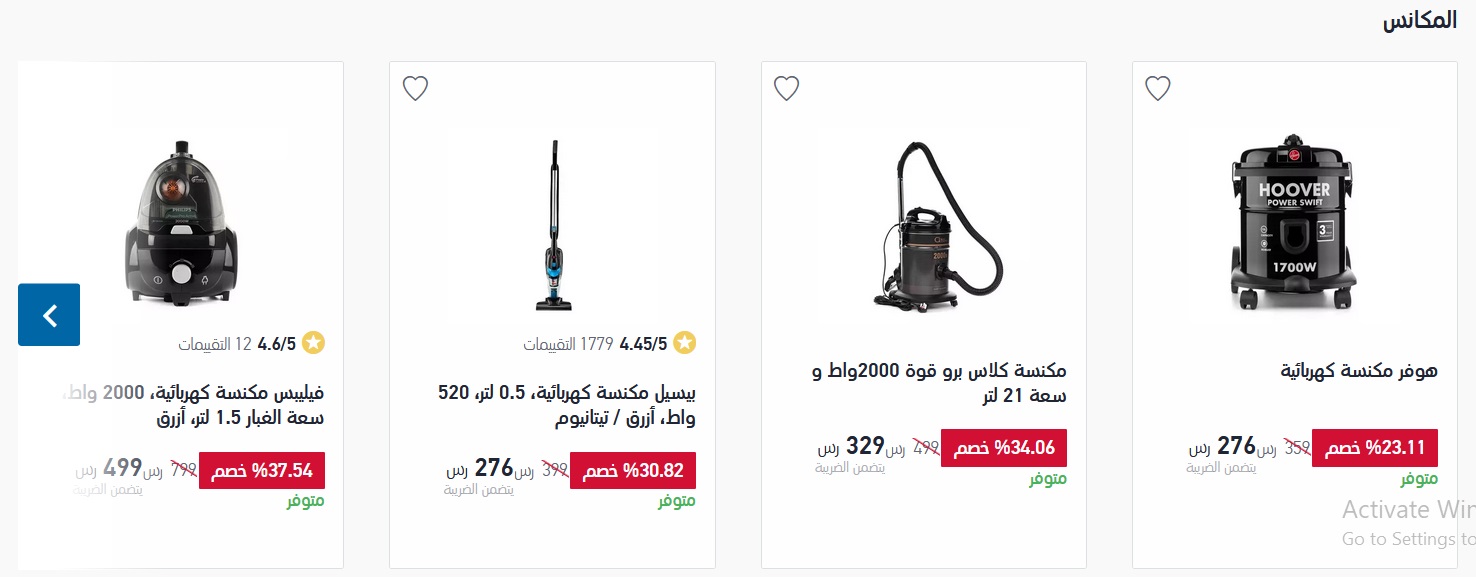Click the 37.54% discount badge

pos(262,471)
